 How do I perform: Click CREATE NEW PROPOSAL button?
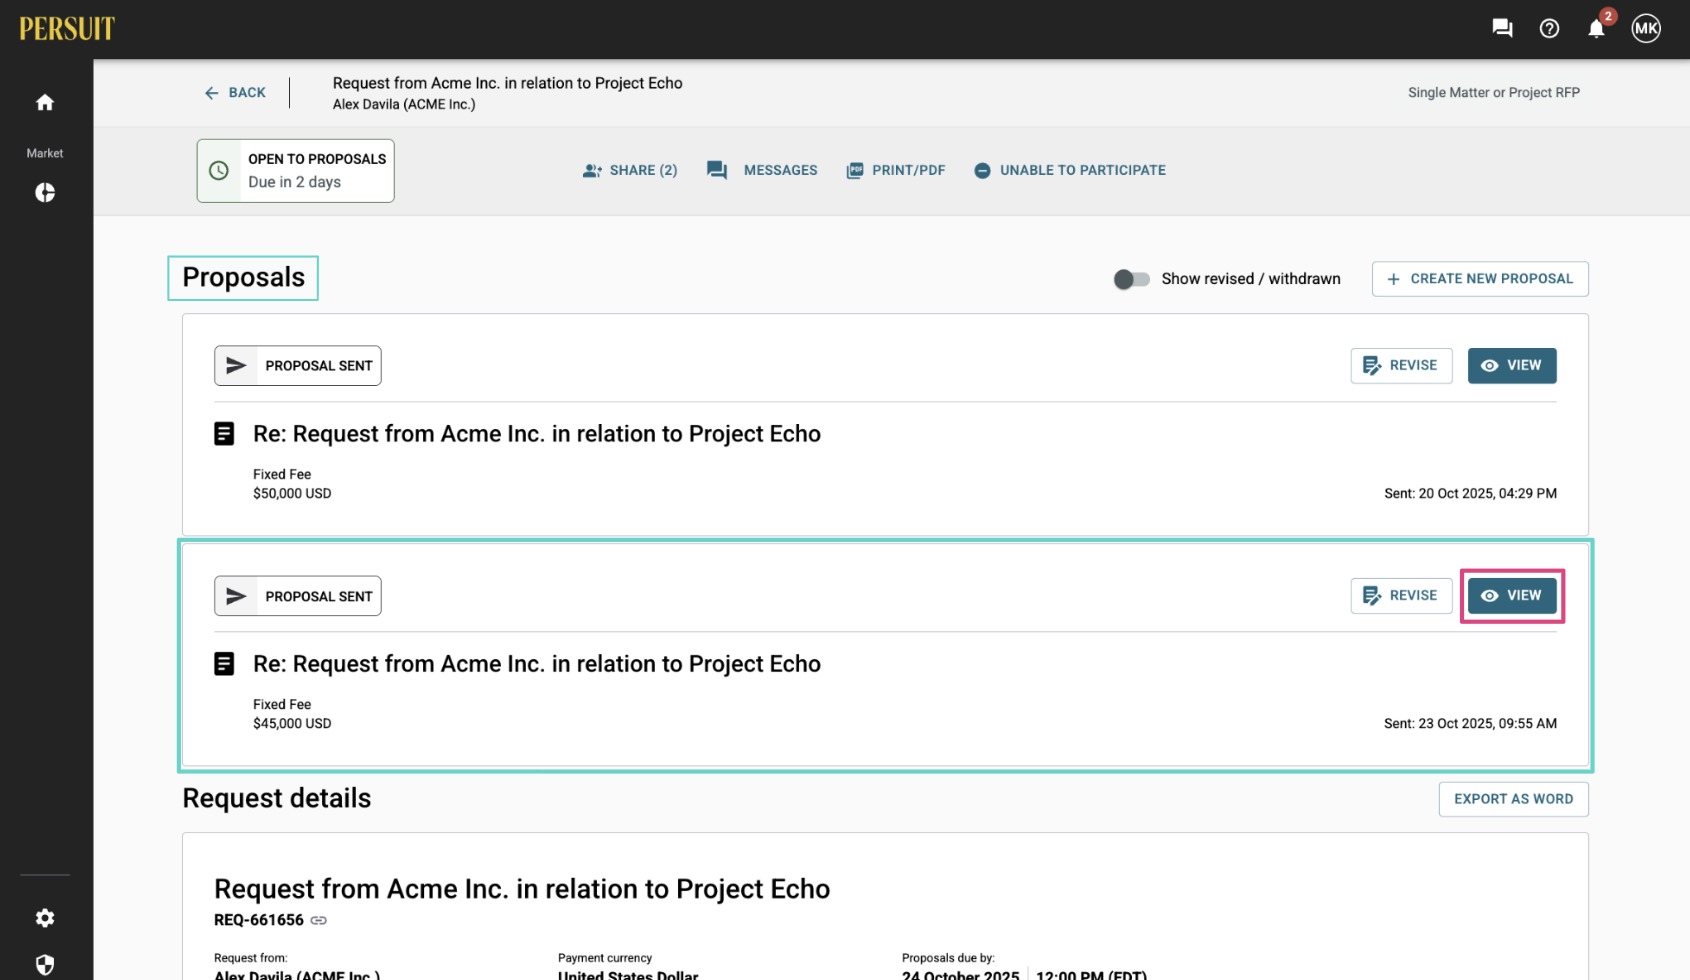point(1480,279)
